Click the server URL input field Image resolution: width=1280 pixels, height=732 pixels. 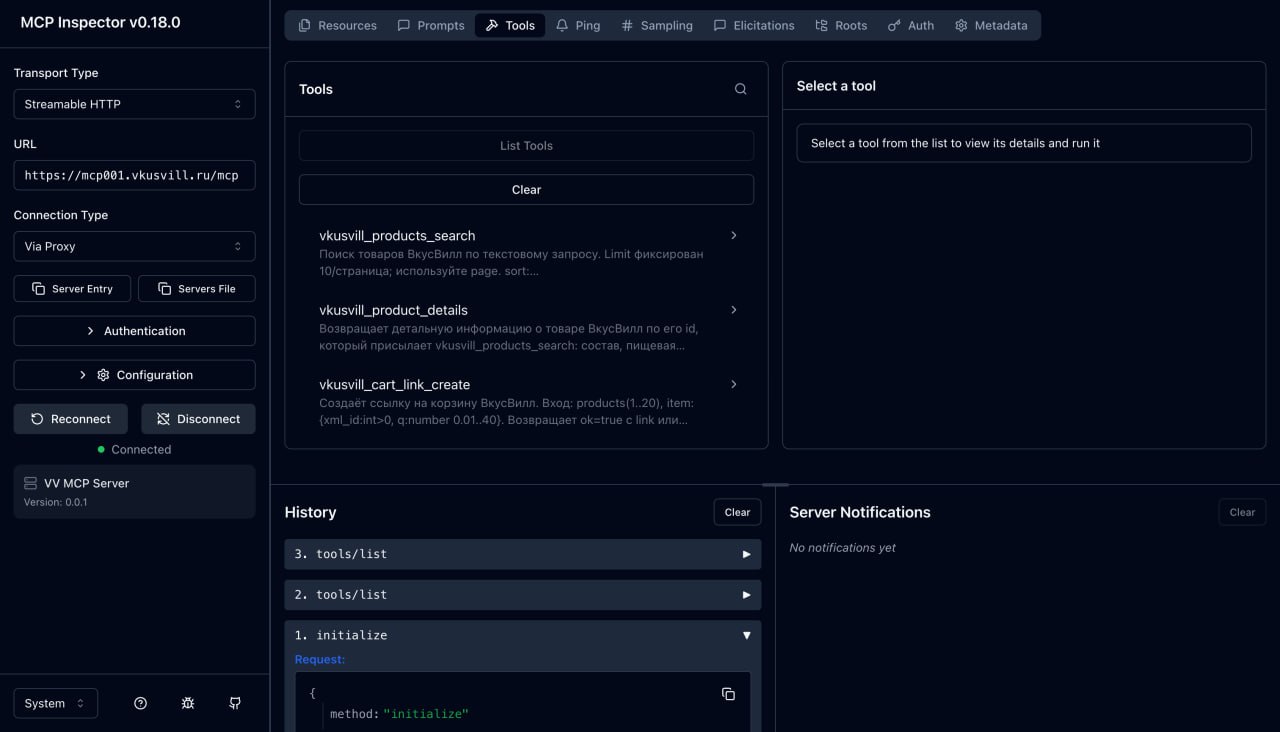tap(134, 175)
